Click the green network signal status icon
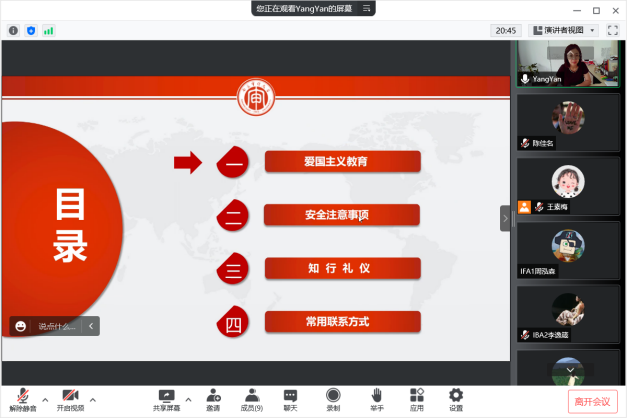 tap(48, 30)
